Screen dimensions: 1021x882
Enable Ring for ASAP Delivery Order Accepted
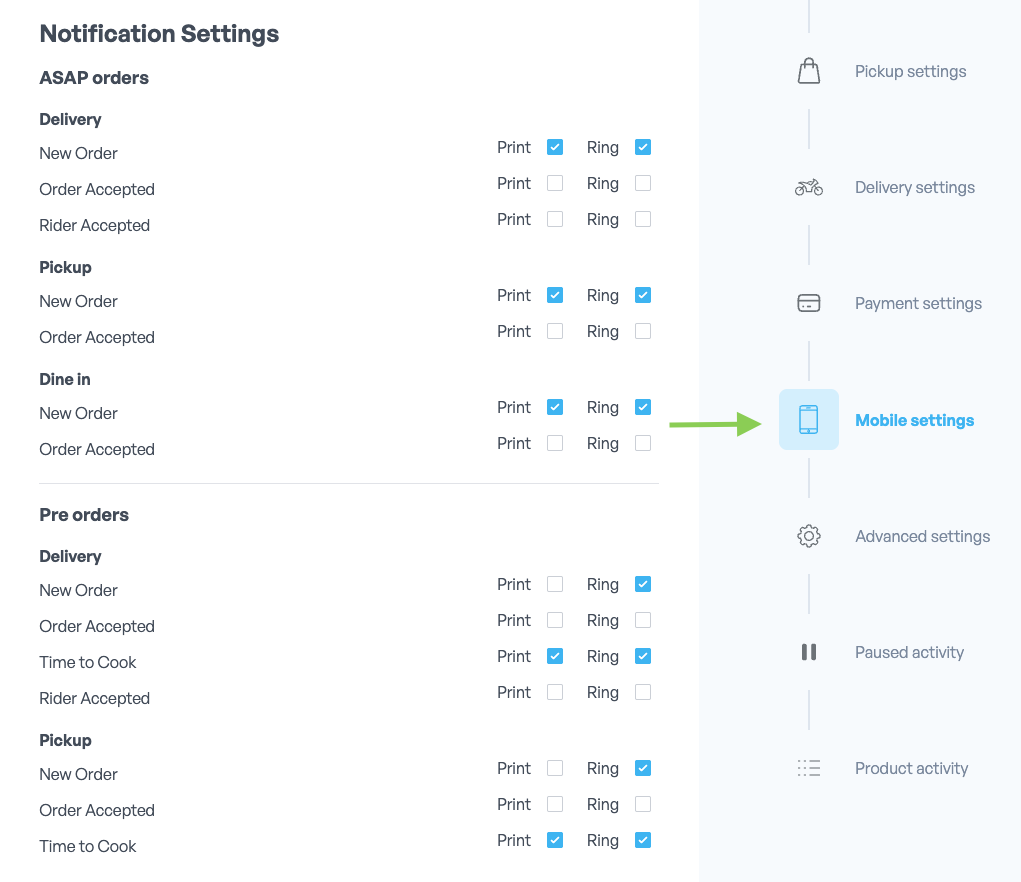(643, 183)
